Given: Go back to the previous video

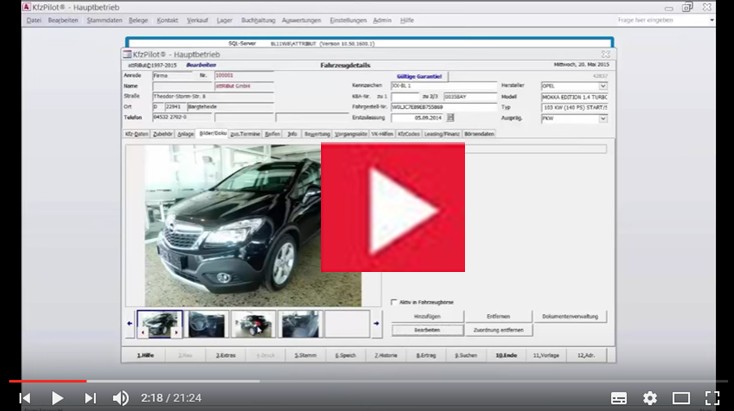Looking at the screenshot, I should coord(24,397).
